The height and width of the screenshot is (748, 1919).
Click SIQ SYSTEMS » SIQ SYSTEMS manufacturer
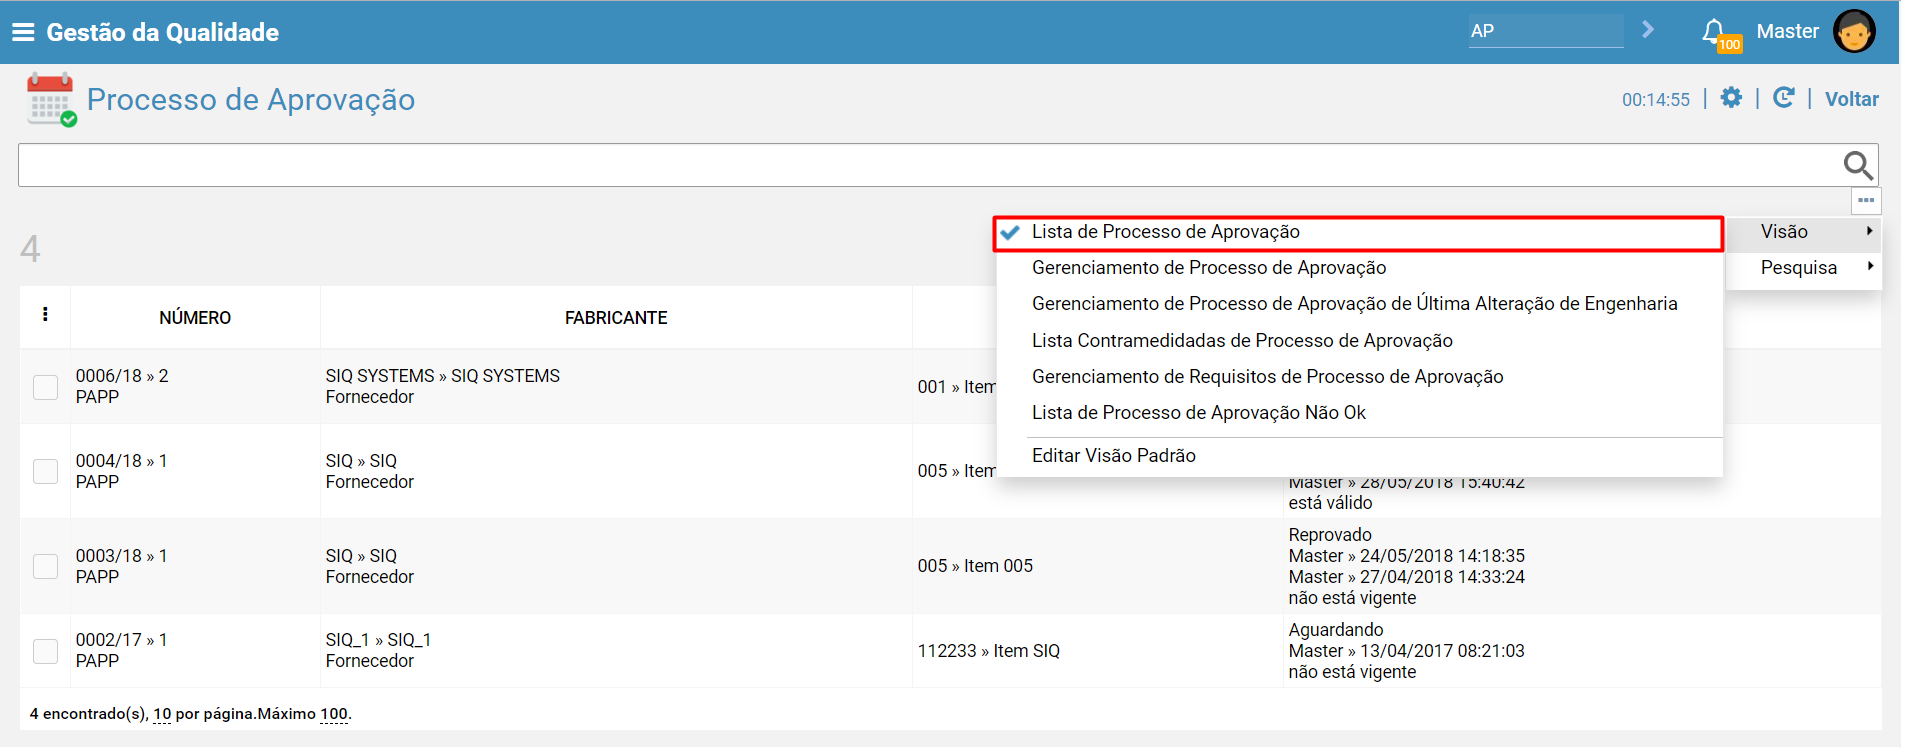click(x=443, y=376)
